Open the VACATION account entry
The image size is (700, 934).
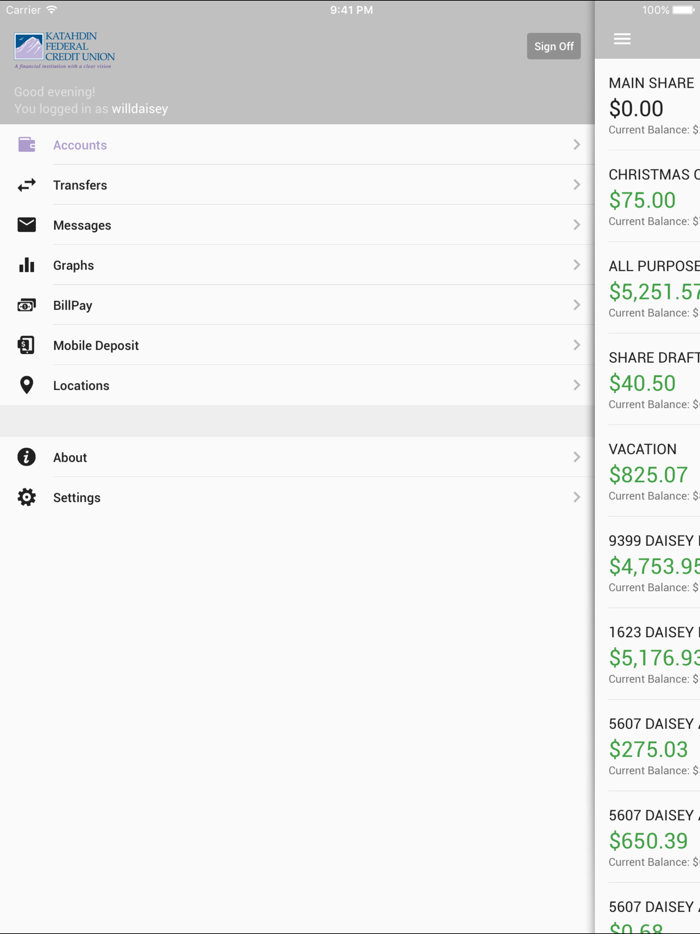click(x=652, y=471)
